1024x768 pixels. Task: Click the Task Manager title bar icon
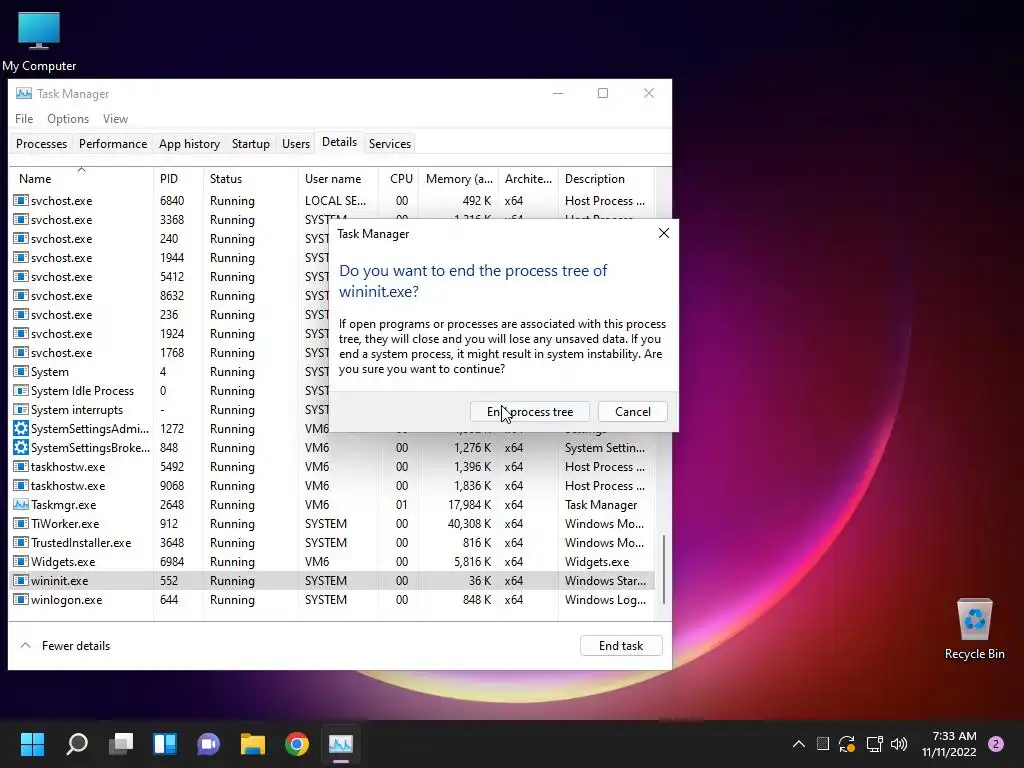pos(24,93)
